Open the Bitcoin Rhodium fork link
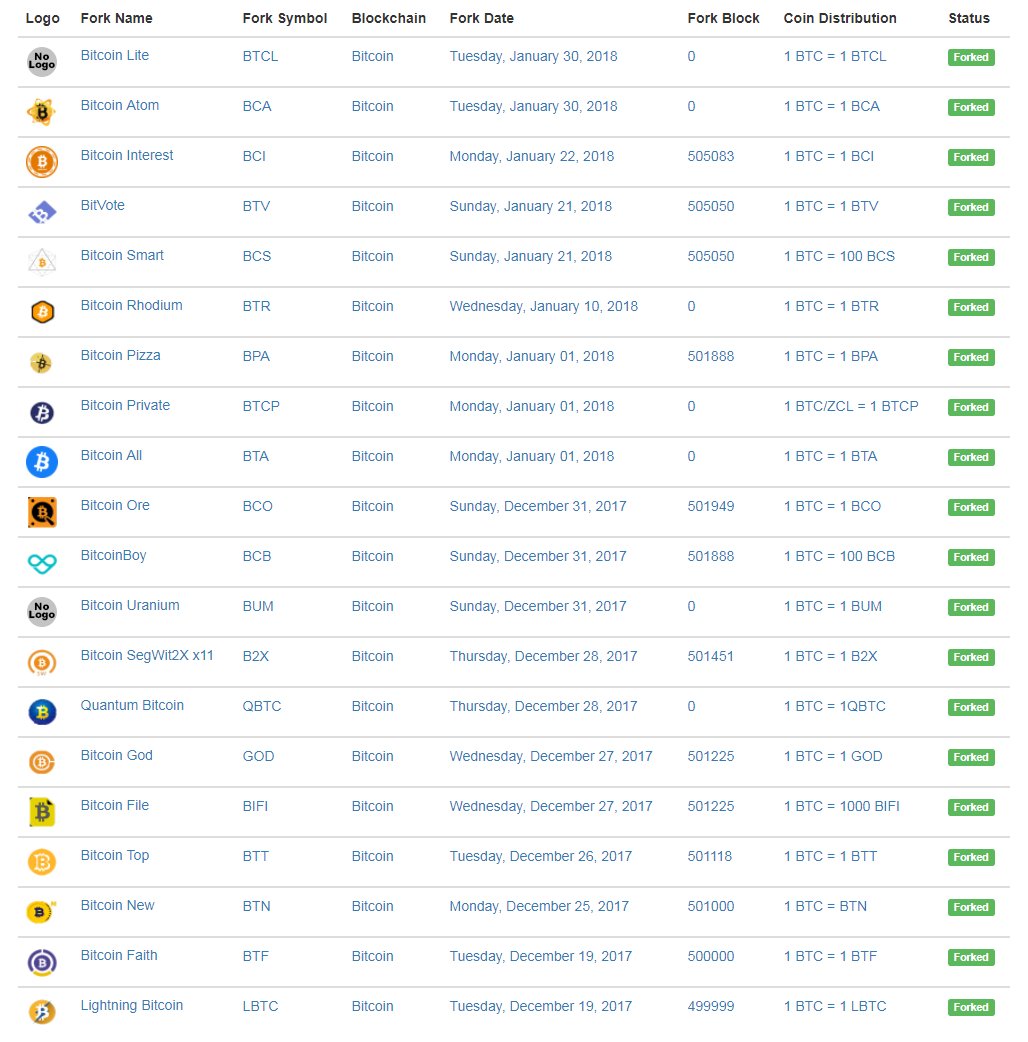This screenshot has width=1028, height=1042. pos(132,305)
